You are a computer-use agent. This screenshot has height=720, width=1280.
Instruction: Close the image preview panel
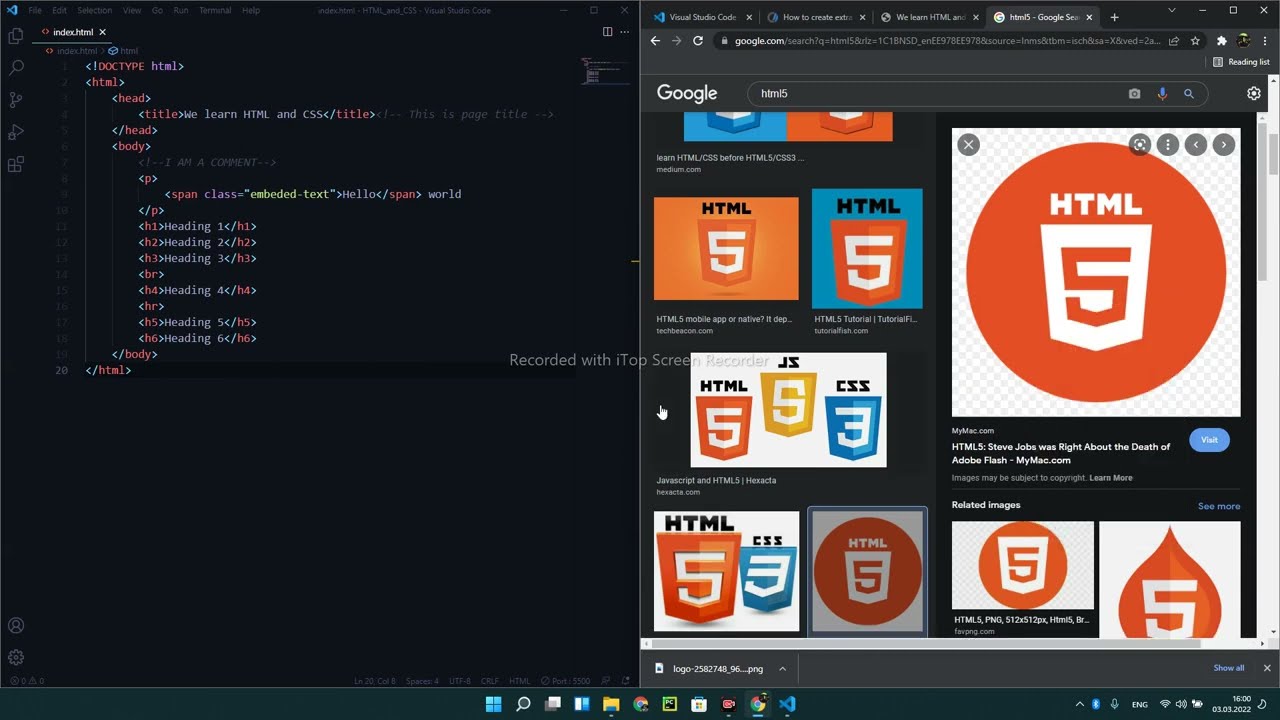pyautogui.click(x=968, y=145)
